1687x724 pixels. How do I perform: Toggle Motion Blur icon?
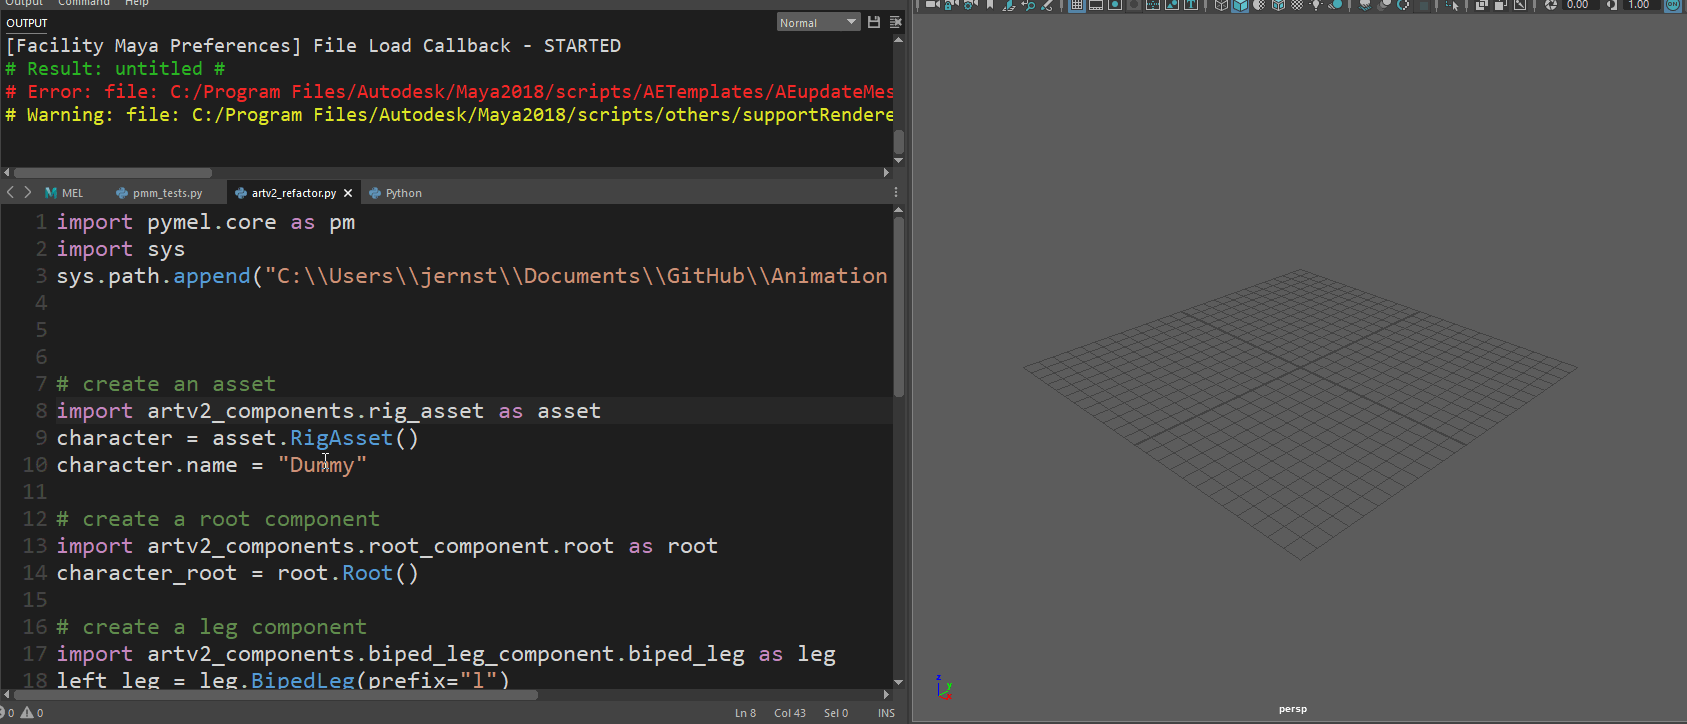[1384, 5]
